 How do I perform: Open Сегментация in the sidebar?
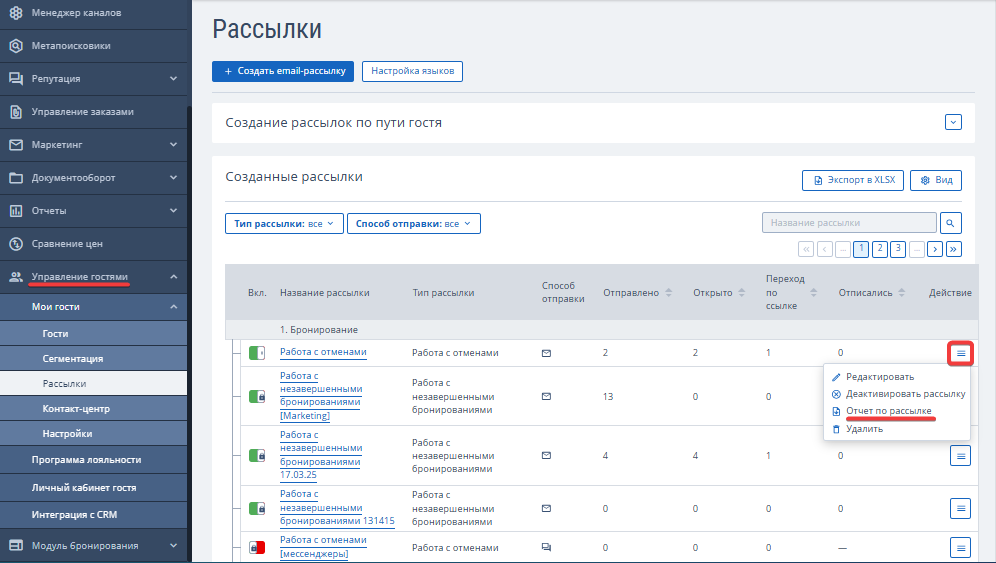click(73, 358)
